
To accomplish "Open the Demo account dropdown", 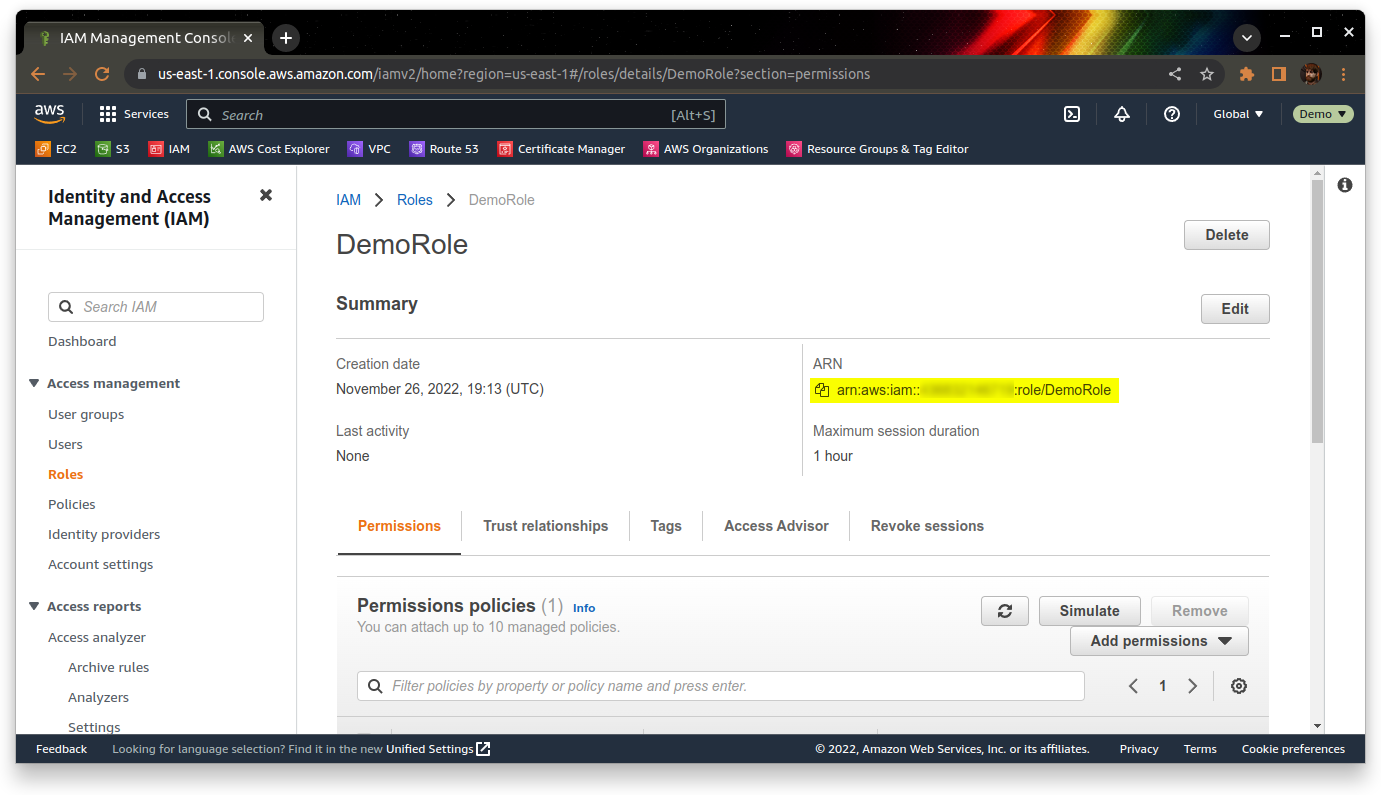I will tap(1323, 114).
